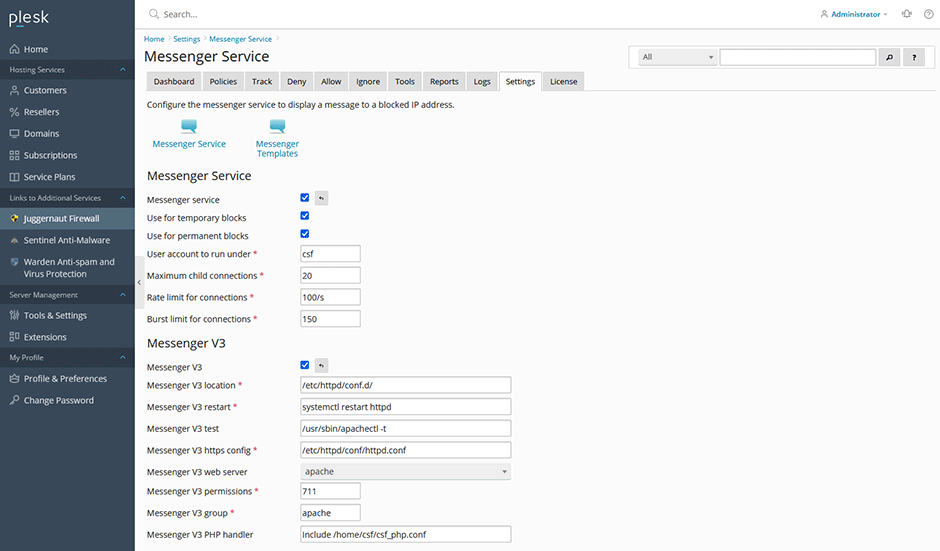Click the Change Password key icon

[14, 400]
